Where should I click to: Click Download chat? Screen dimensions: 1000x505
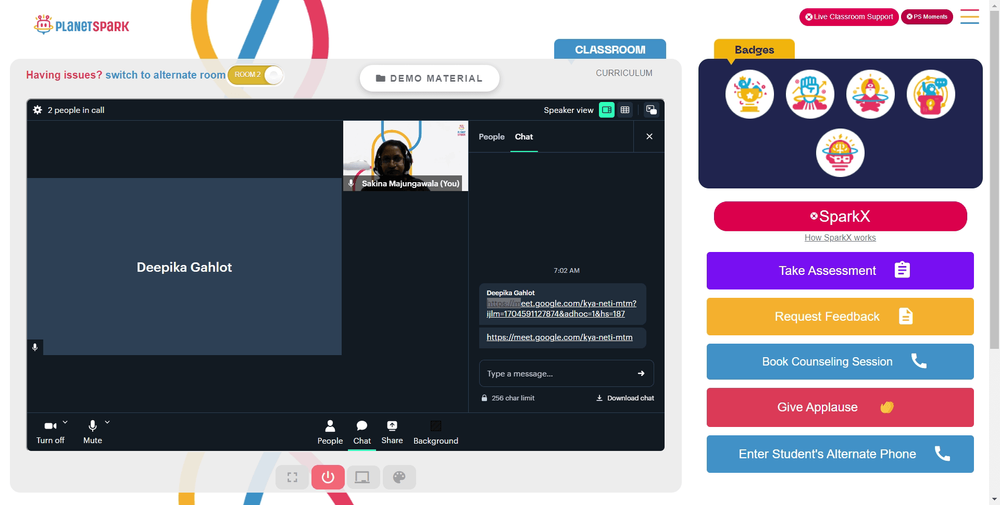click(625, 398)
